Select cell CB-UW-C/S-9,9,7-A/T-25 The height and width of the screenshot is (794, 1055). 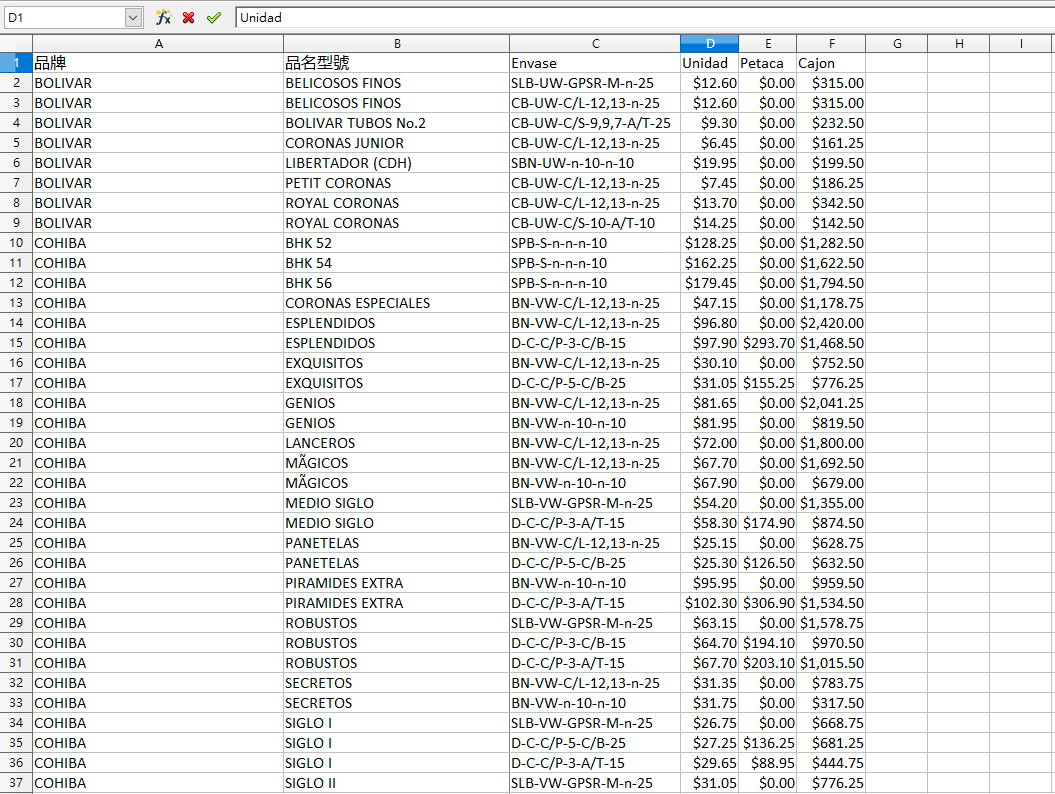point(595,123)
